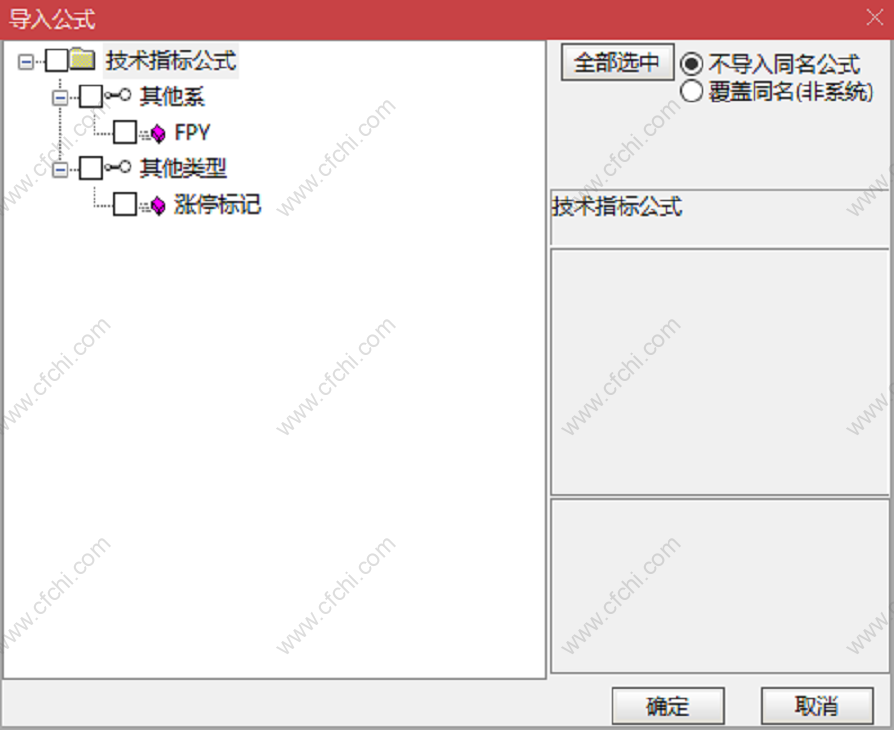
Task: Tick the FPY formula checkbox
Action: [125, 132]
